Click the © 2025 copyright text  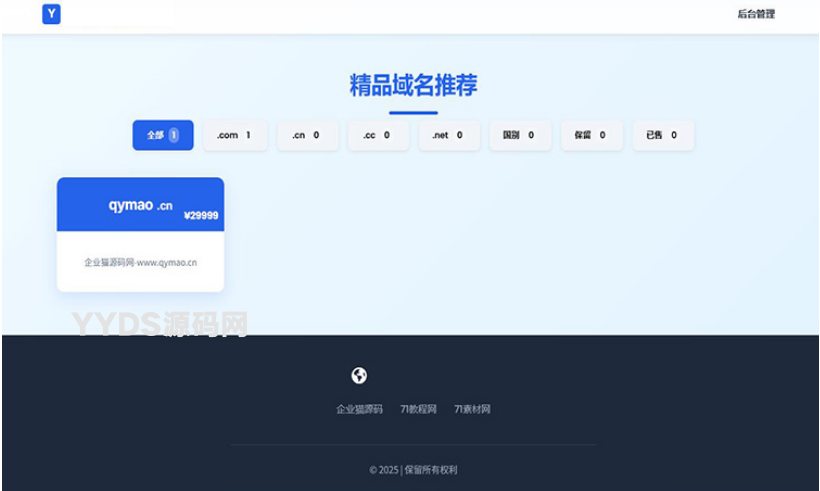[x=413, y=470]
